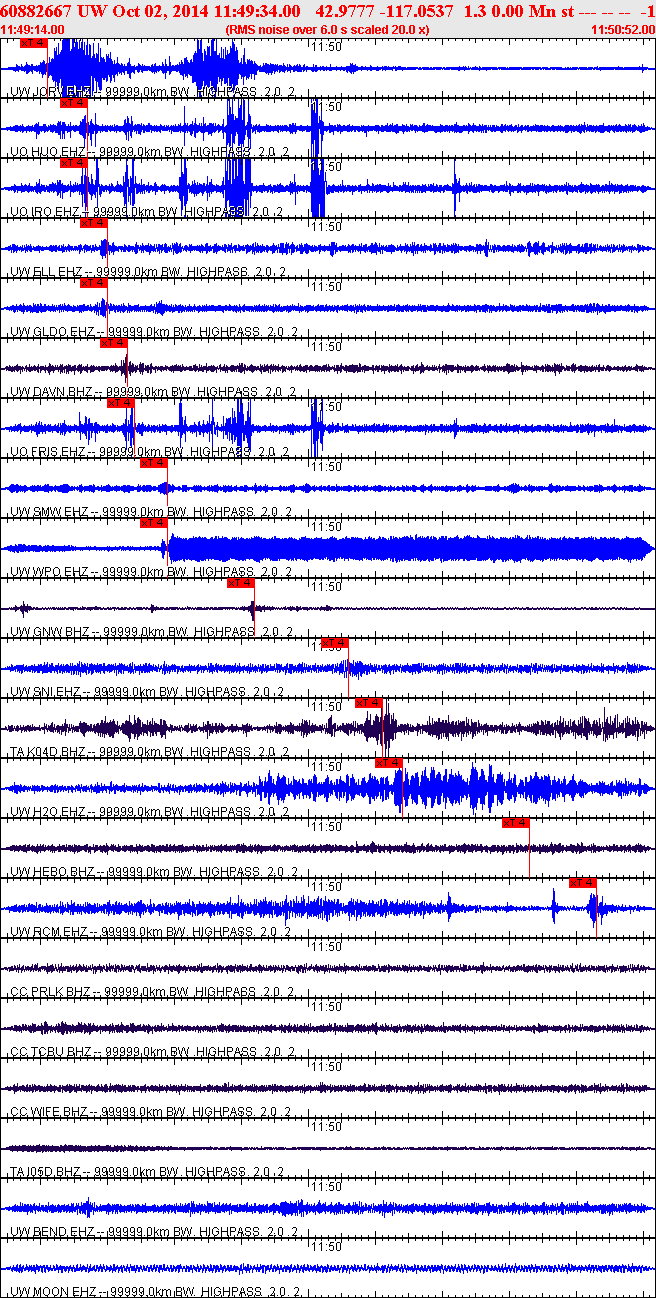The width and height of the screenshot is (656, 1298).
Task: Click the 'UW ELL EHZ' station label
Action: (x=45, y=271)
